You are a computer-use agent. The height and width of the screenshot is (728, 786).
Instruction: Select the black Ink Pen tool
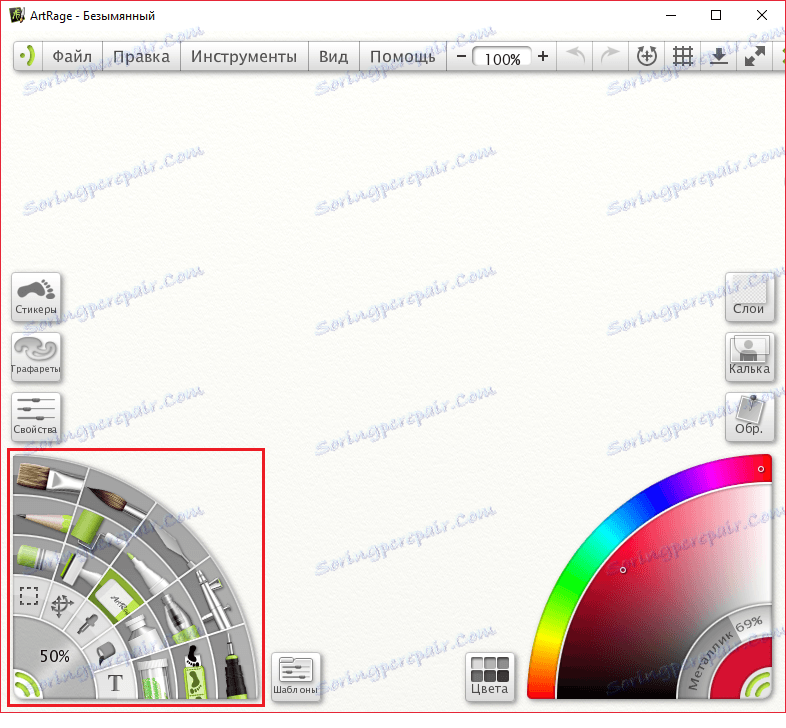[x=233, y=667]
